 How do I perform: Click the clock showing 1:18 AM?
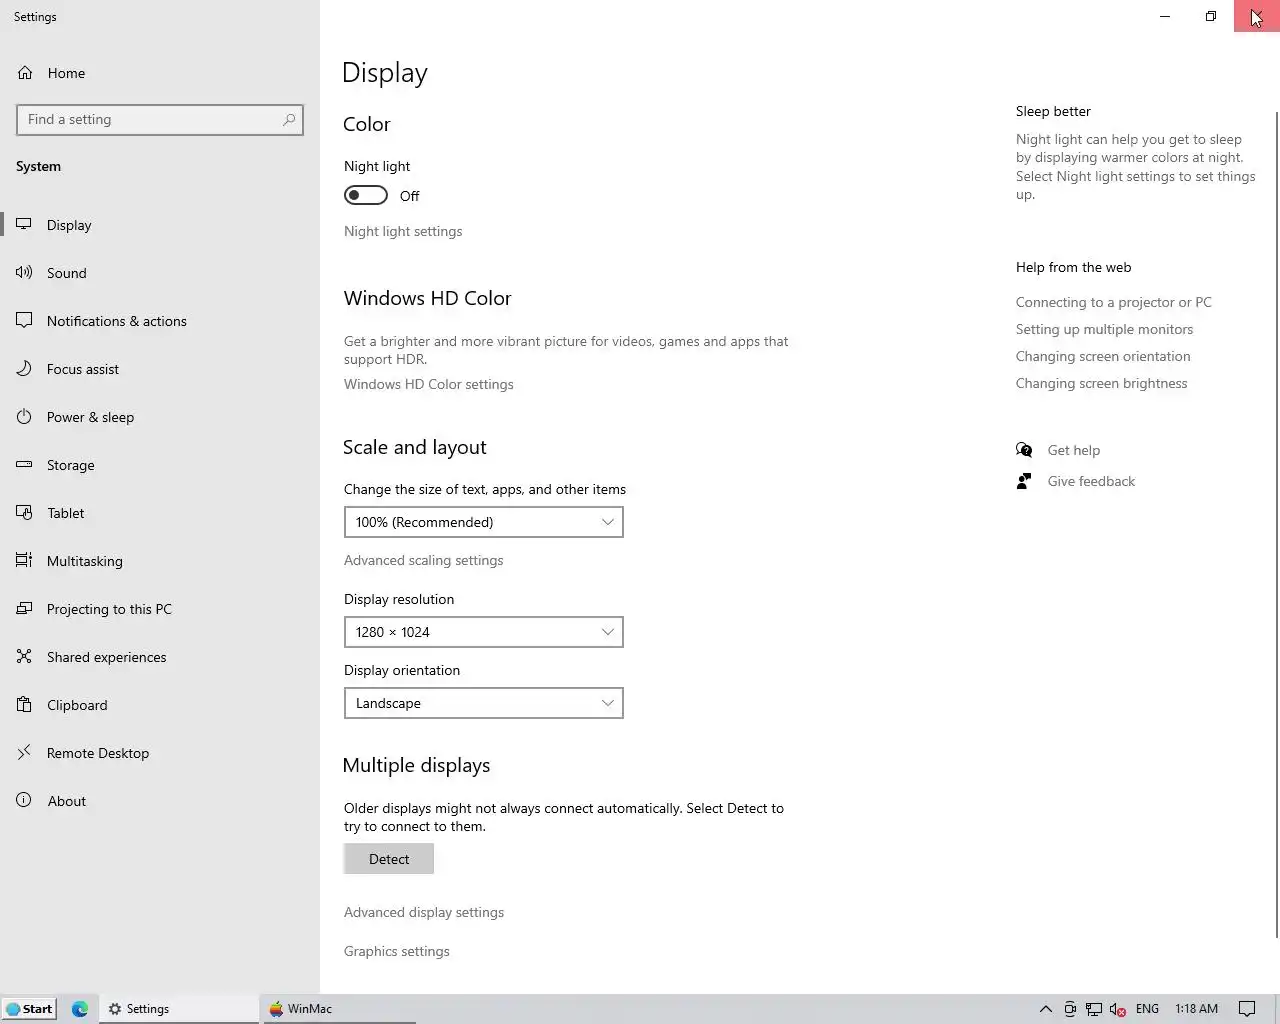tap(1196, 1009)
